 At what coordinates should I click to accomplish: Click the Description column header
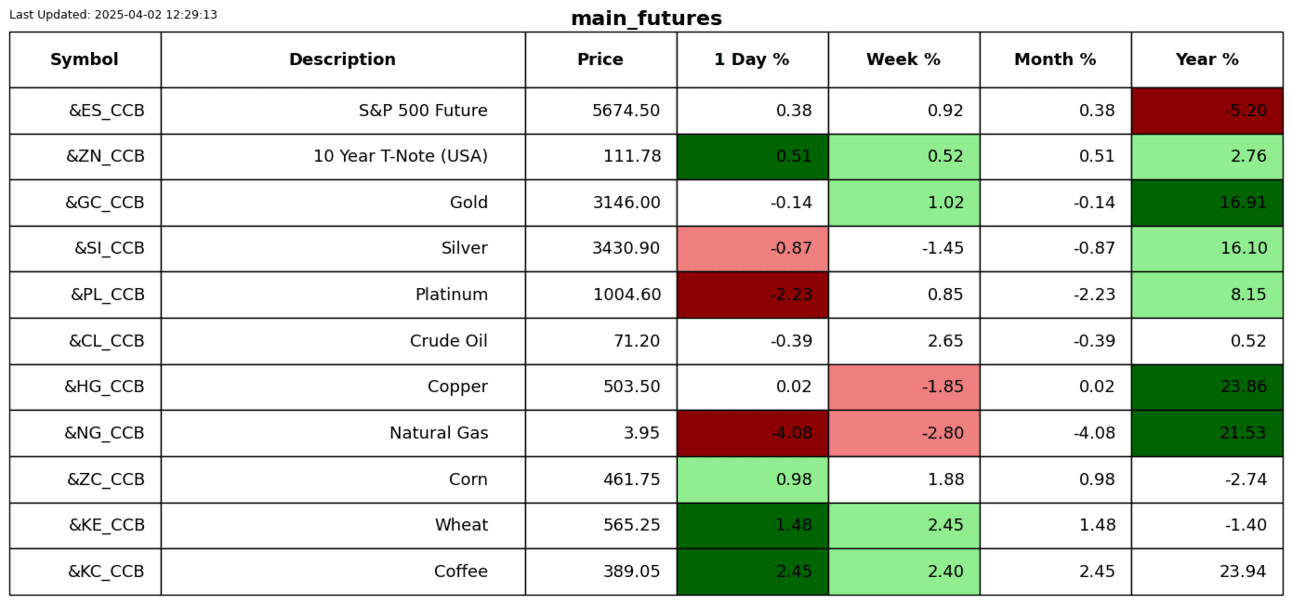(342, 60)
